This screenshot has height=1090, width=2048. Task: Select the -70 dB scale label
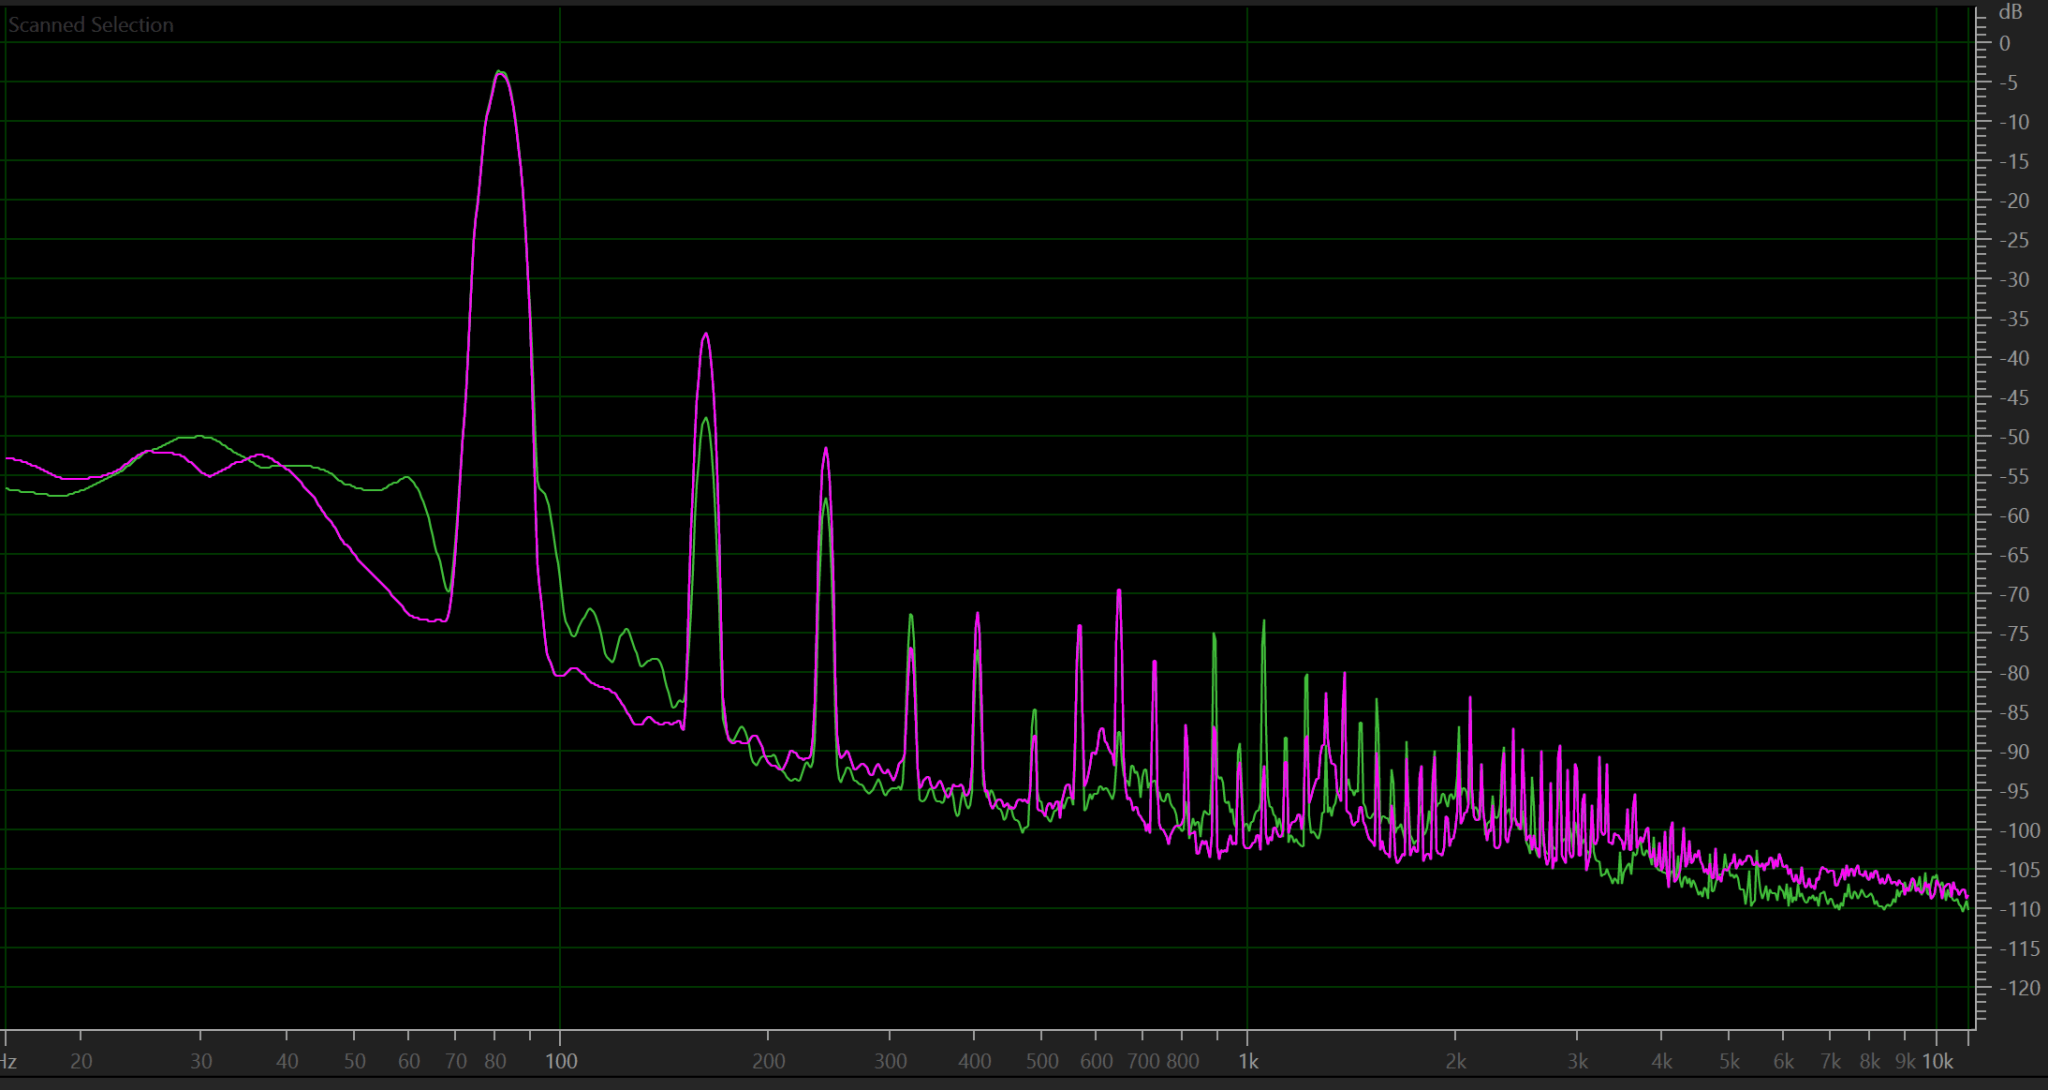coord(2014,595)
